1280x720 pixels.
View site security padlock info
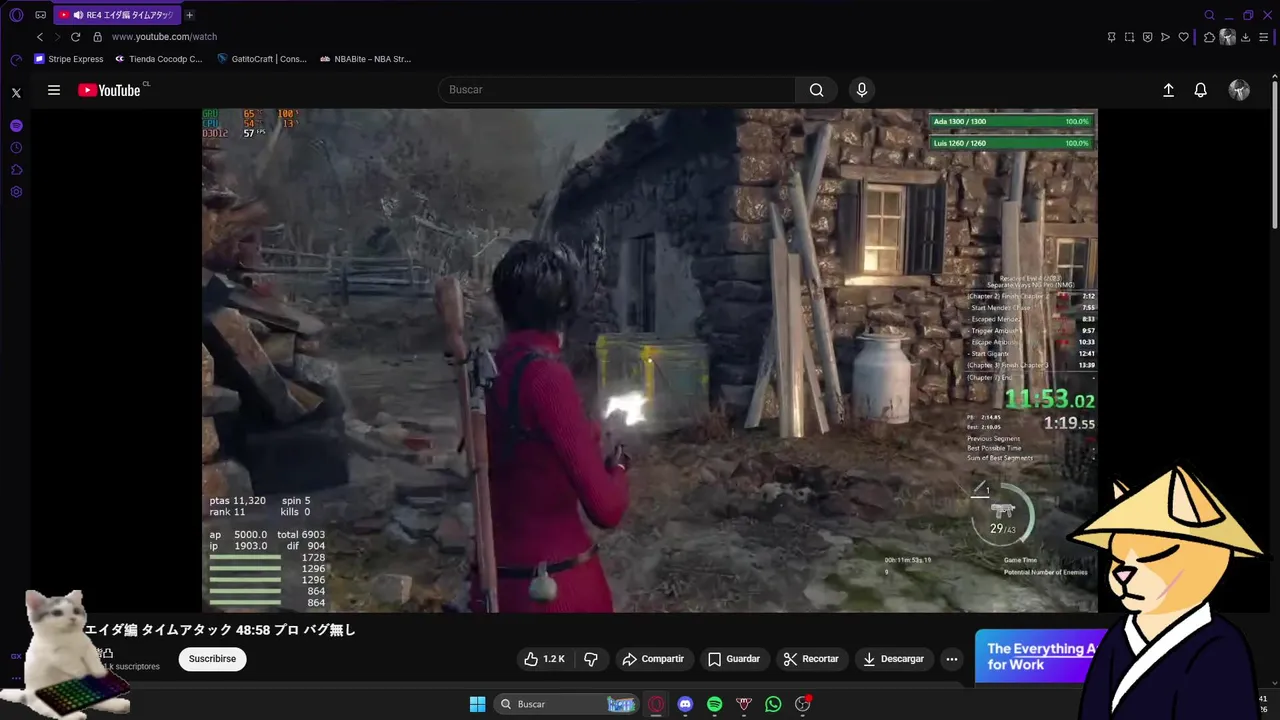[97, 37]
